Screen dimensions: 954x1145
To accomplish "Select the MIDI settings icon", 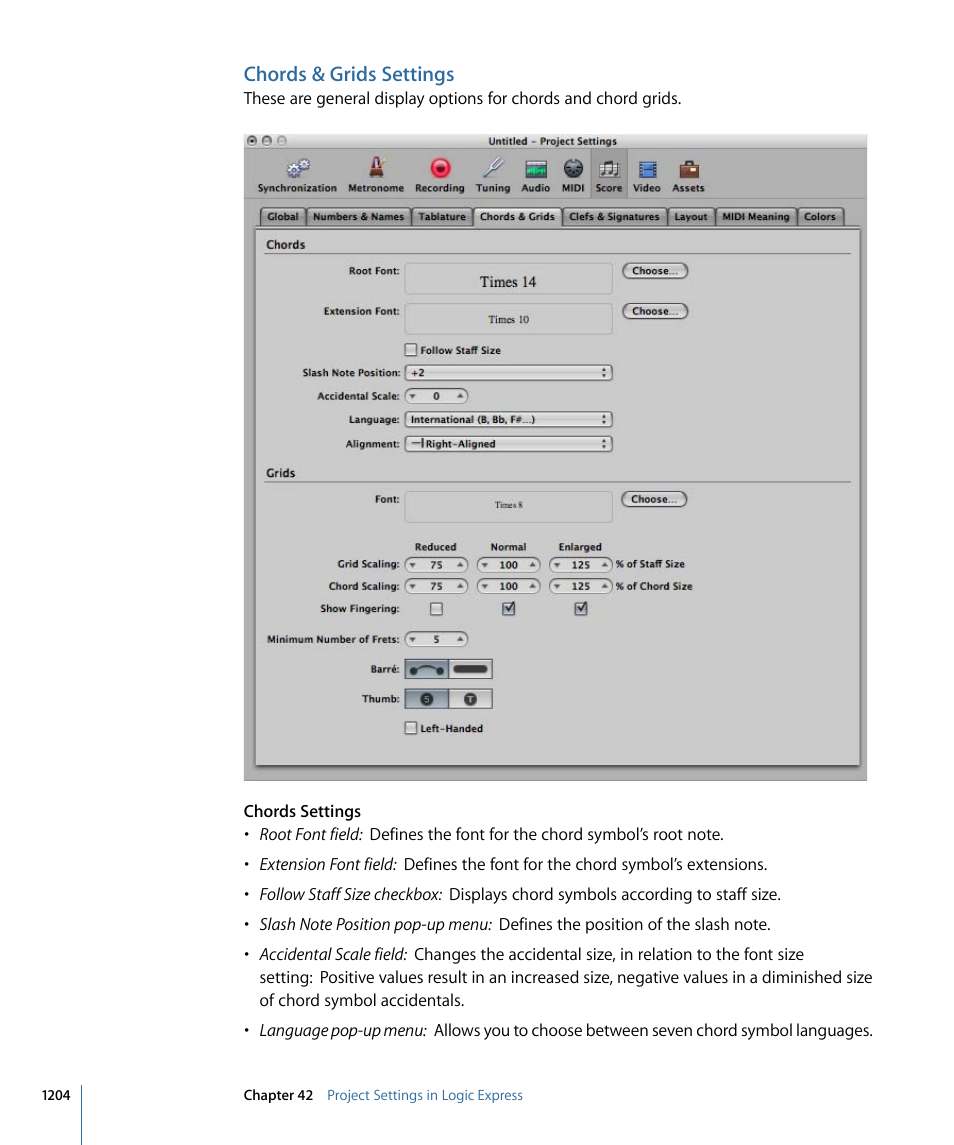I will click(x=573, y=170).
